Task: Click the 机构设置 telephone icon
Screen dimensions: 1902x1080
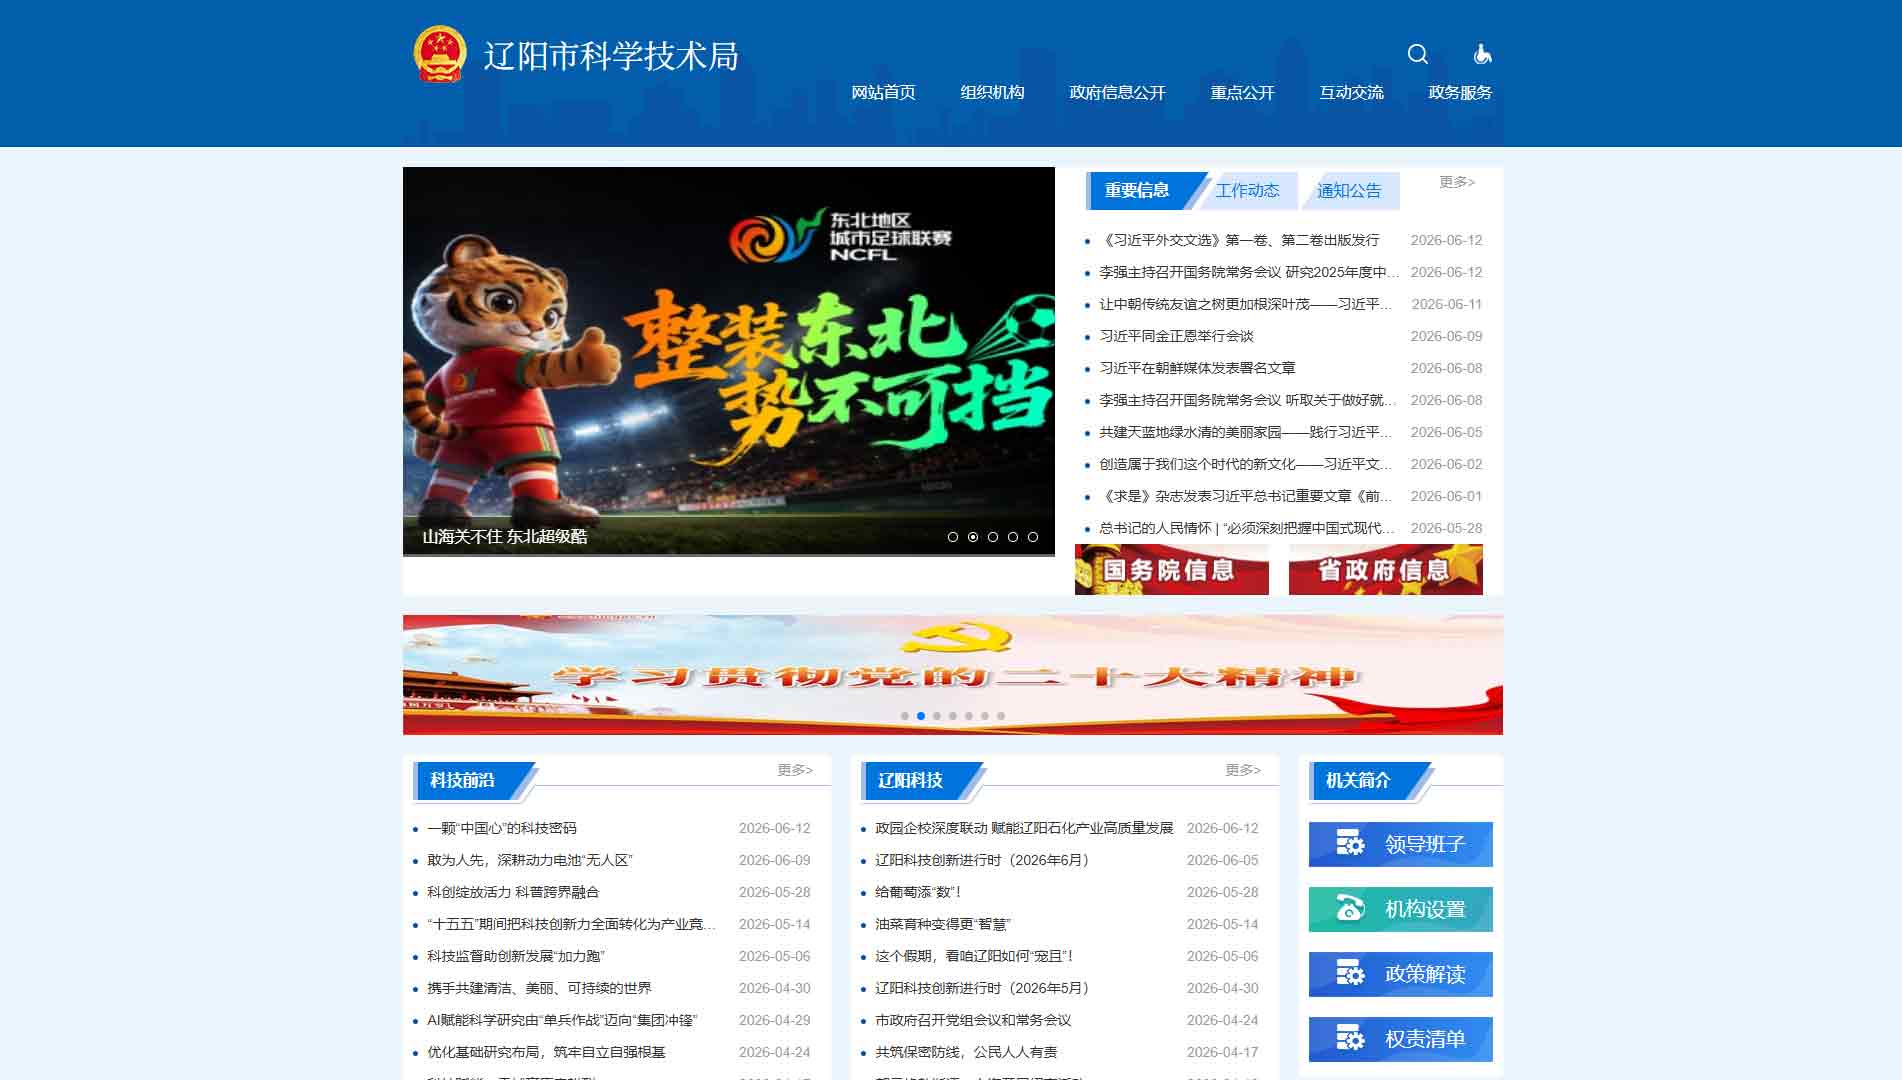Action: point(1350,909)
